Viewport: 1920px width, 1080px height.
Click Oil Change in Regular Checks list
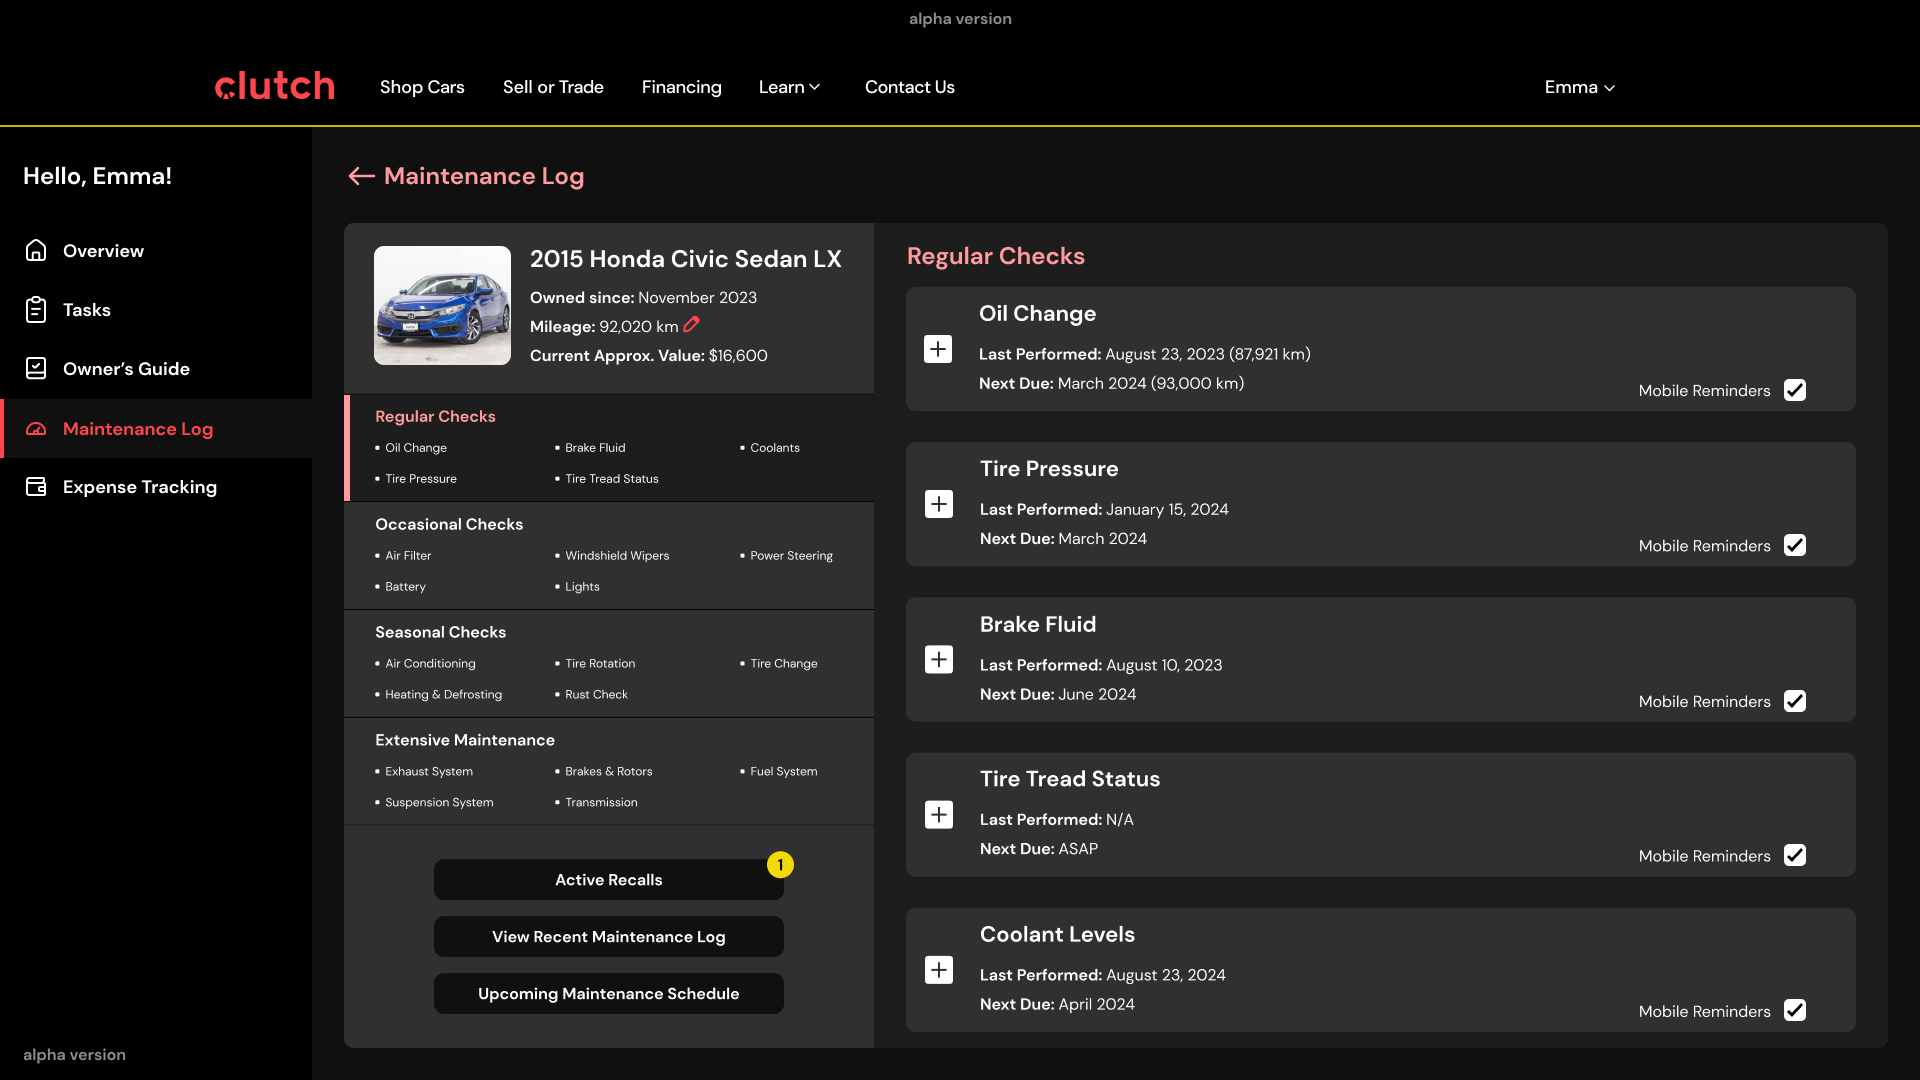point(416,448)
